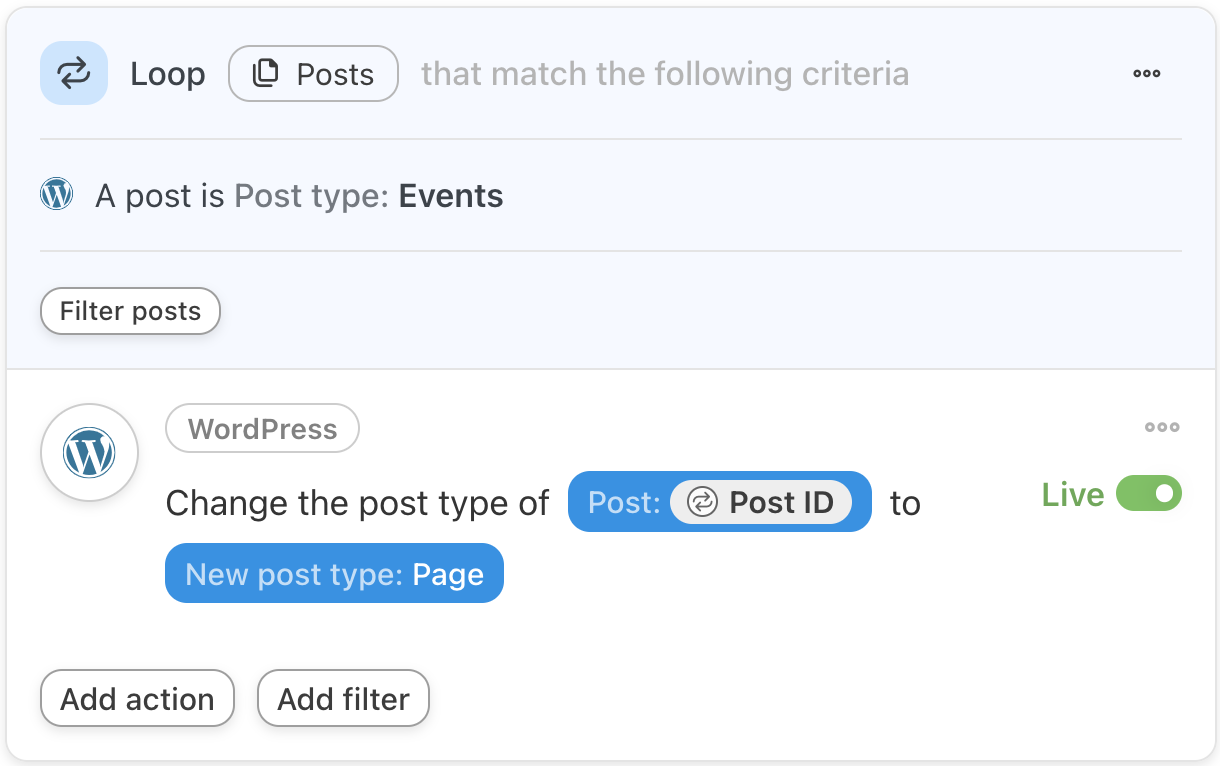Click the WordPress integration label
Image resolution: width=1220 pixels, height=766 pixels.
coord(262,429)
